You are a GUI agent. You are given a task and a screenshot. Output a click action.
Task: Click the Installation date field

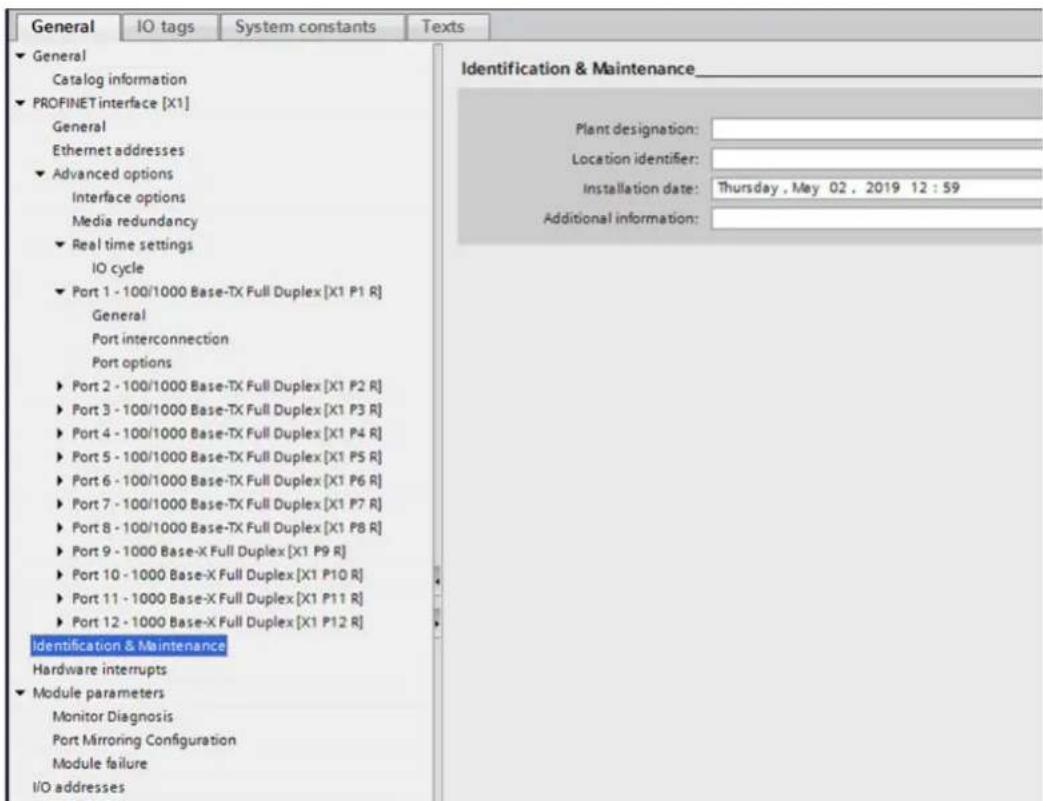coord(877,188)
